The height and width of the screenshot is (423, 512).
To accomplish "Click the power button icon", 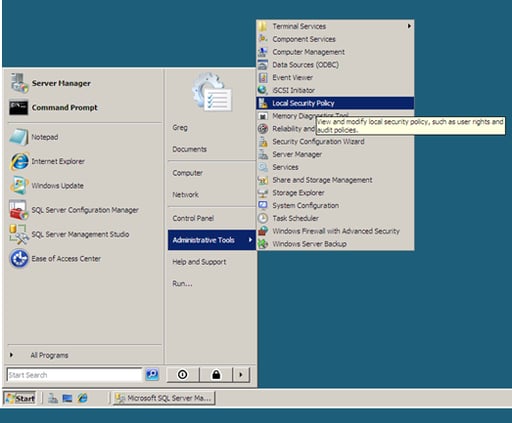I will (x=182, y=375).
